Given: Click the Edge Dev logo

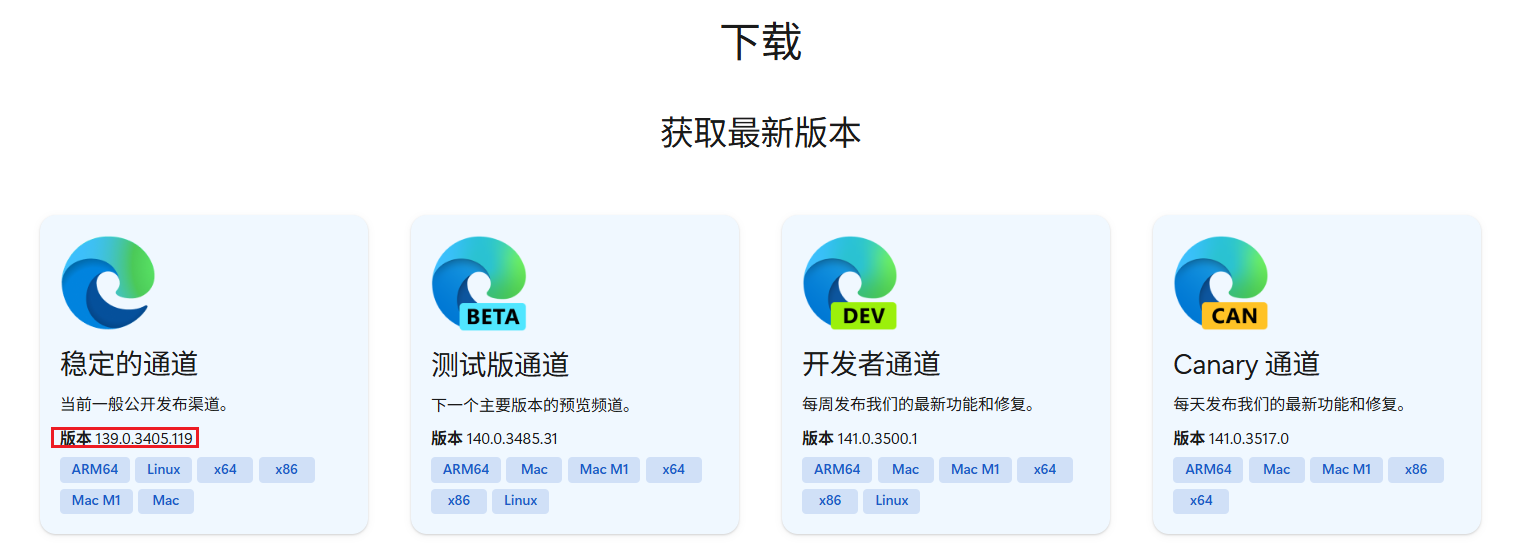Looking at the screenshot, I should pyautogui.click(x=850, y=283).
